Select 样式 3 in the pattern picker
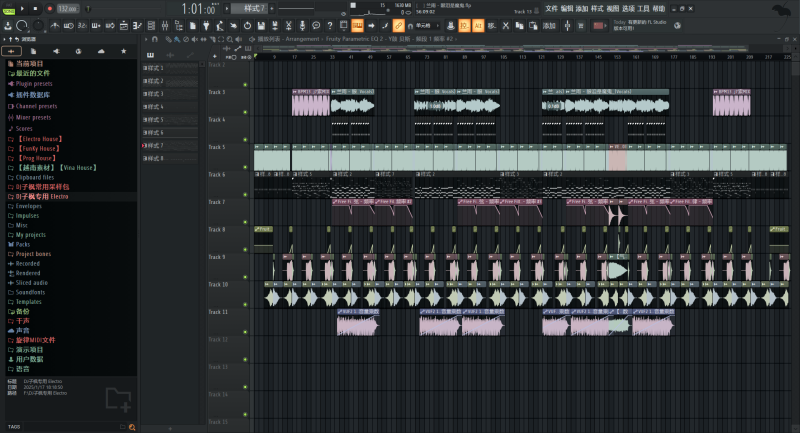The height and width of the screenshot is (433, 800). (x=154, y=93)
